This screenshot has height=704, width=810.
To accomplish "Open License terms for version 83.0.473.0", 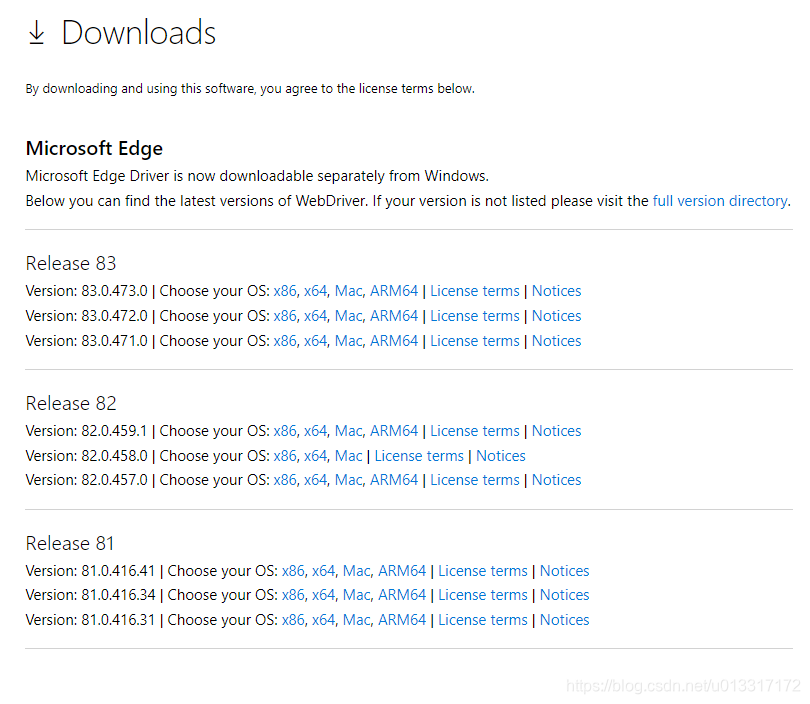I will click(475, 291).
